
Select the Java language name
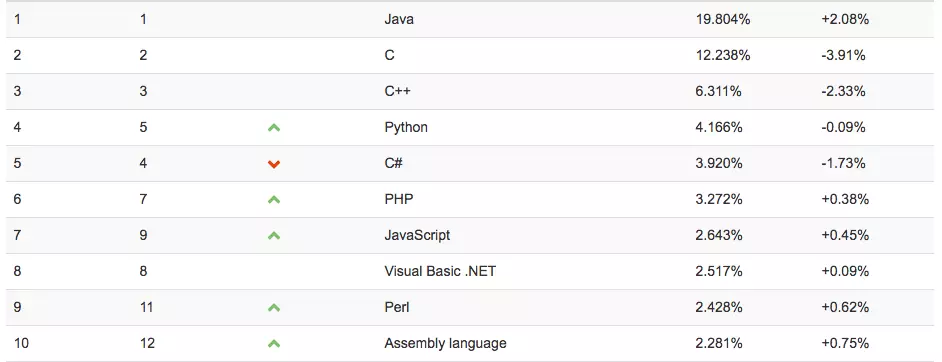399,19
